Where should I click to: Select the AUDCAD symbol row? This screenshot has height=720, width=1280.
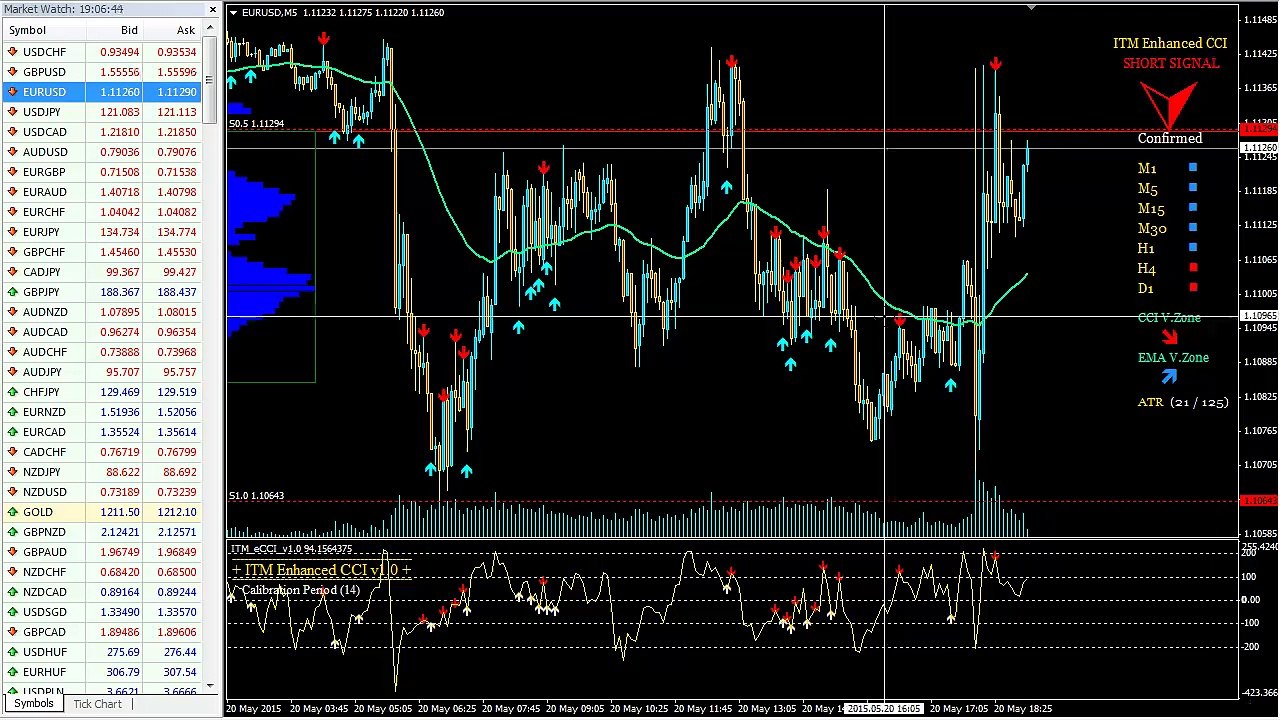click(101, 332)
